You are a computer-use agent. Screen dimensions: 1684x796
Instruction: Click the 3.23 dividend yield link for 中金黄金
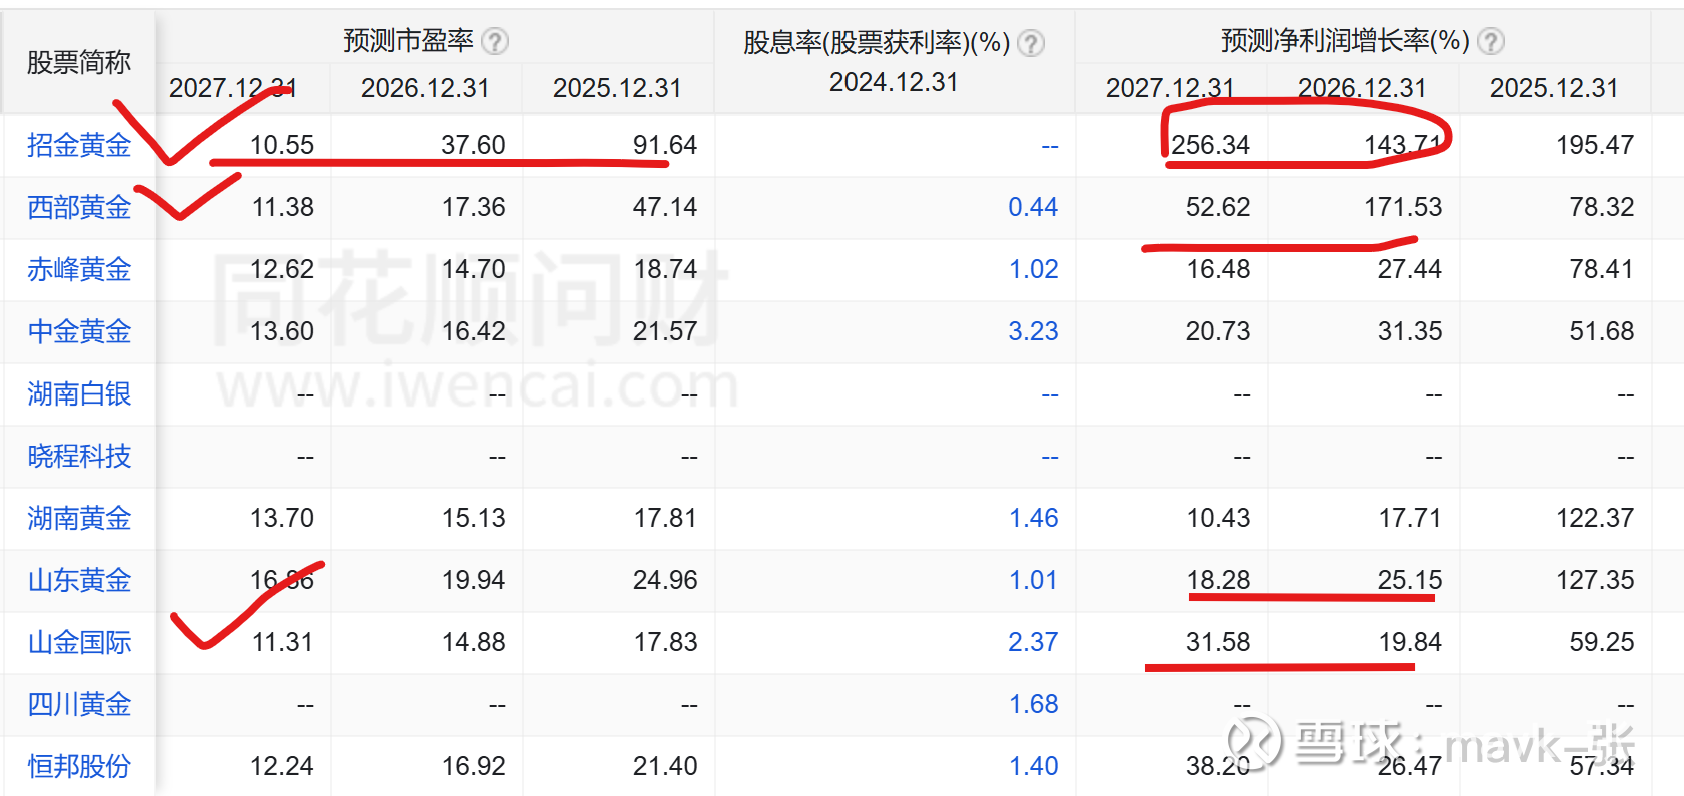pyautogui.click(x=1033, y=331)
